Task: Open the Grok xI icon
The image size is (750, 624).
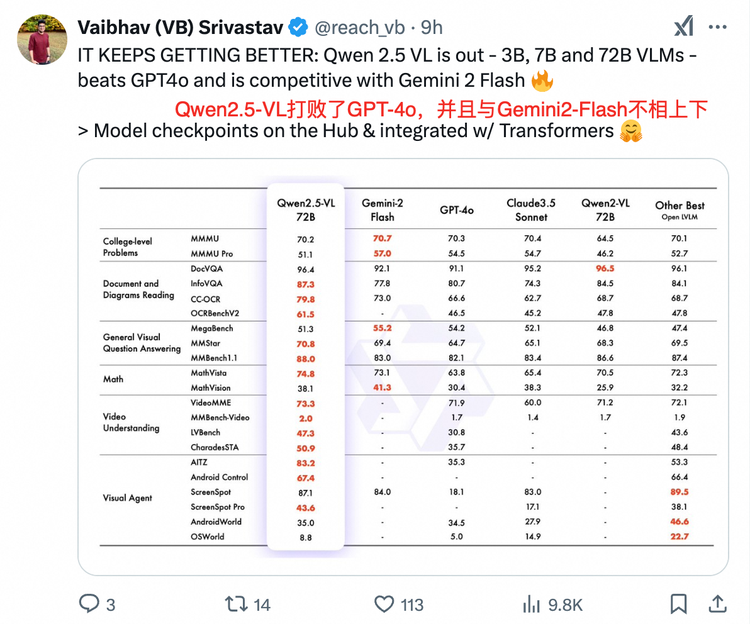Action: (684, 26)
